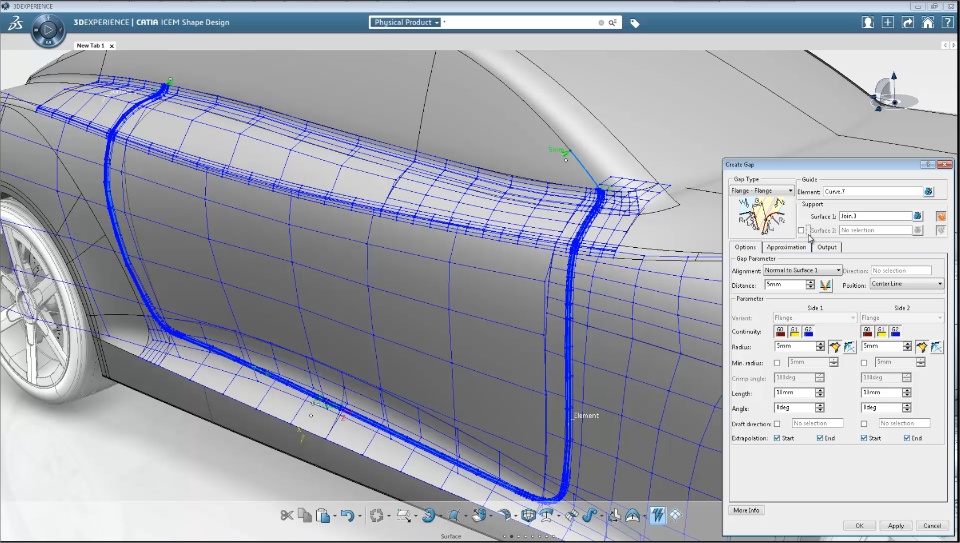This screenshot has height=543, width=960.
Task: Click the tag icon beside the search bar
Action: coord(634,23)
